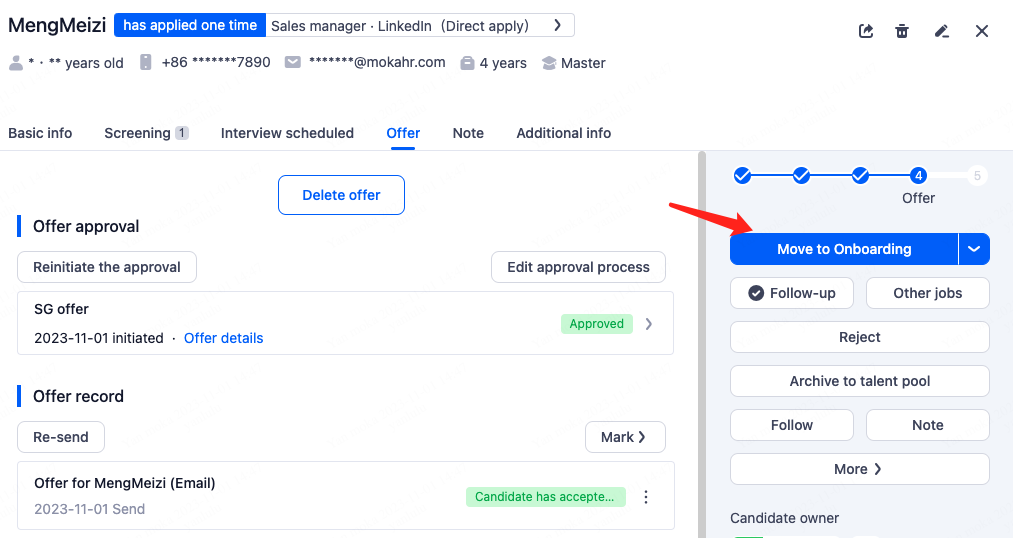The image size is (1013, 538).
Task: Expand the approved SG offer row chevron
Action: pyautogui.click(x=649, y=324)
